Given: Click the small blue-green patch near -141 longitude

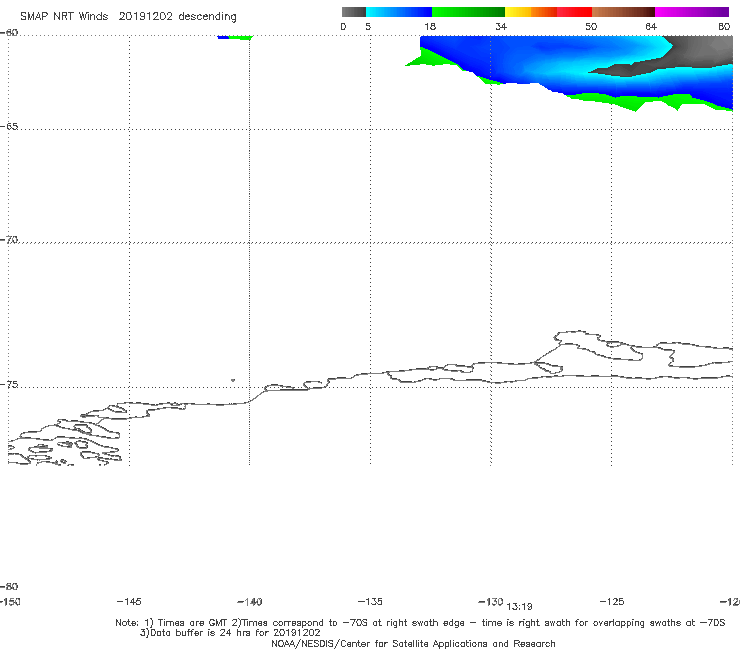Looking at the screenshot, I should pyautogui.click(x=235, y=37).
